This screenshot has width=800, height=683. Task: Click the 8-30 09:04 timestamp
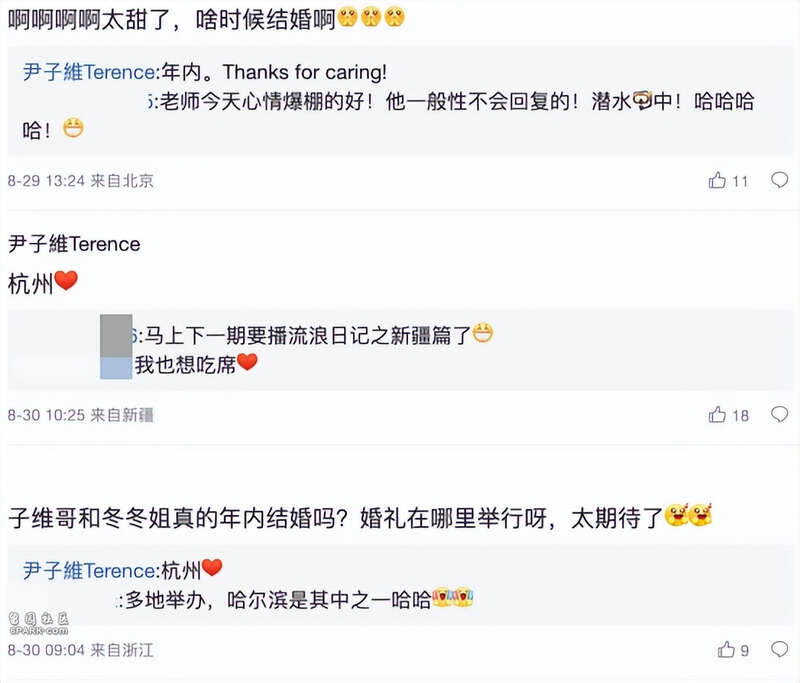pos(46,650)
